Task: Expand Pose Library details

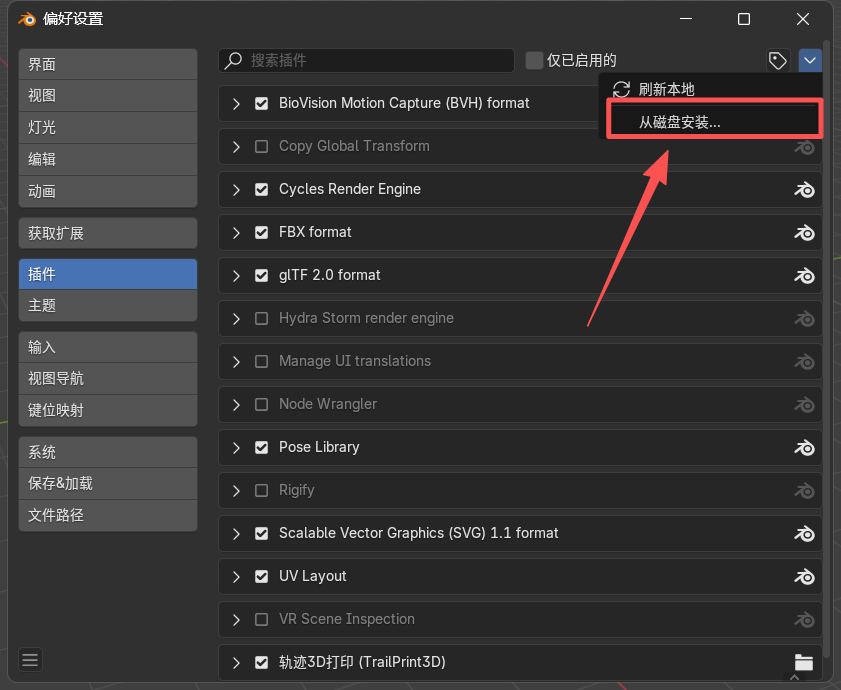Action: 236,447
